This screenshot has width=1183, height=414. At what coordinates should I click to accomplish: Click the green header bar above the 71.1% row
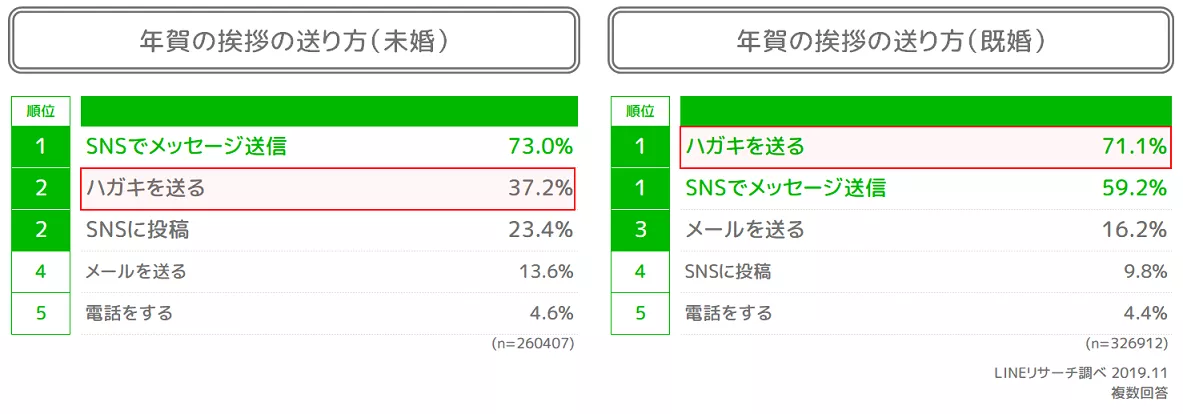click(924, 110)
